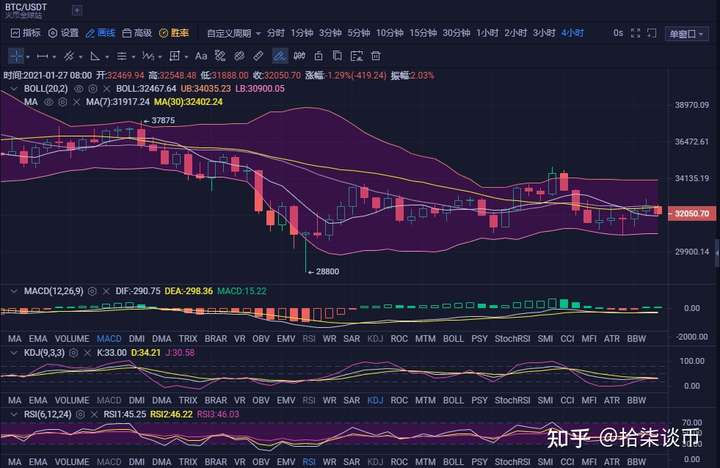Screen dimensions: 720x468
Task: Lock drawings with the padlock icon
Action: pyautogui.click(x=319, y=56)
